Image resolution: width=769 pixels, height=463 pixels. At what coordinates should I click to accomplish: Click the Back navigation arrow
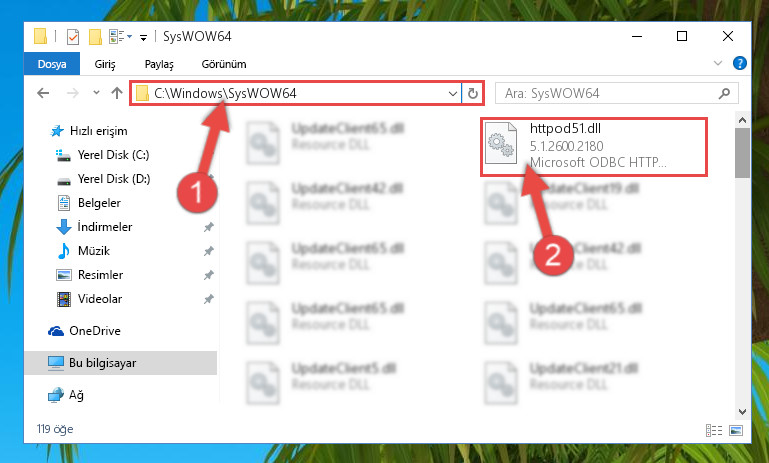[43, 93]
